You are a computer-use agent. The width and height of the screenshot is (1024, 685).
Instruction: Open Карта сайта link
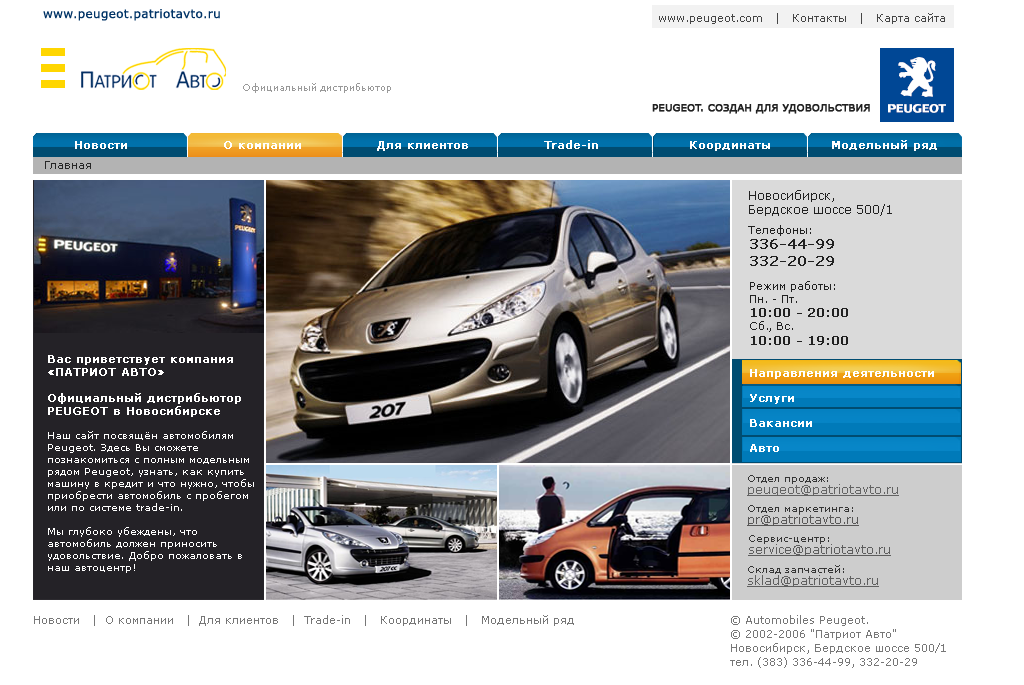pos(910,18)
